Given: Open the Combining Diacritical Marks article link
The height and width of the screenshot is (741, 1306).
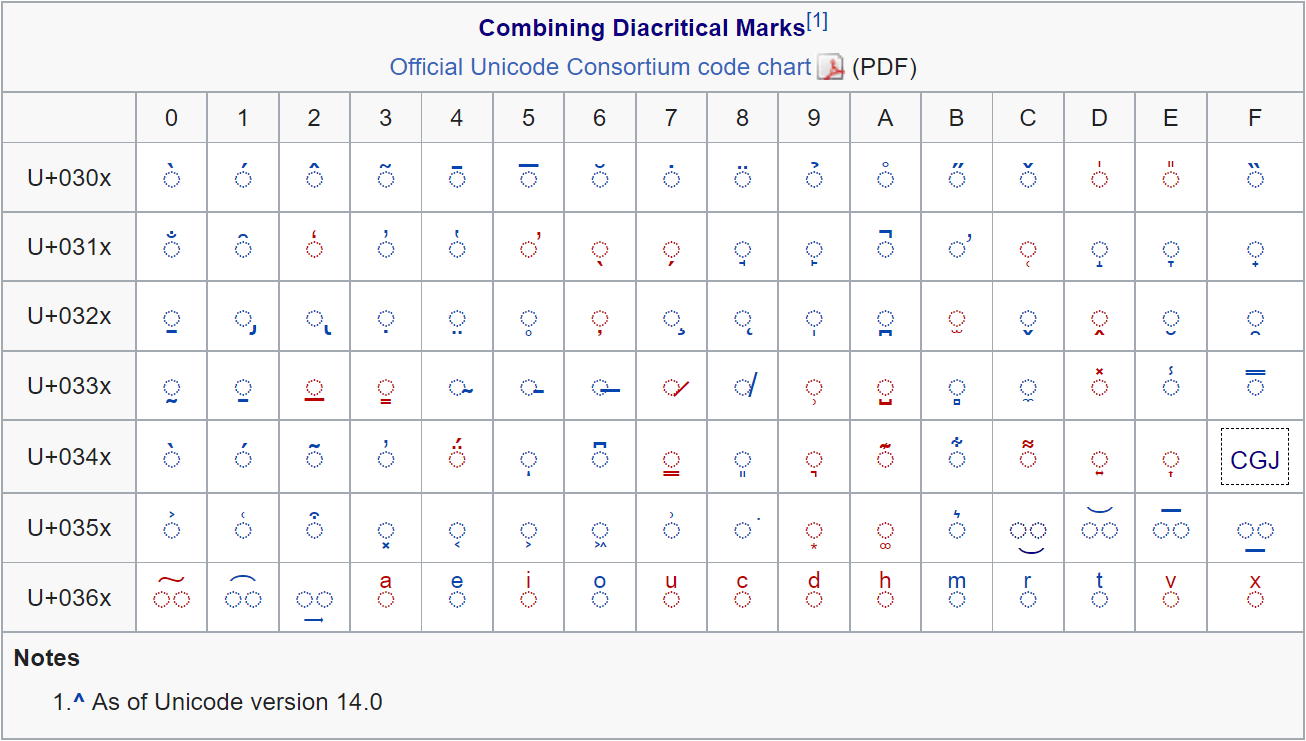Looking at the screenshot, I should 641,28.
